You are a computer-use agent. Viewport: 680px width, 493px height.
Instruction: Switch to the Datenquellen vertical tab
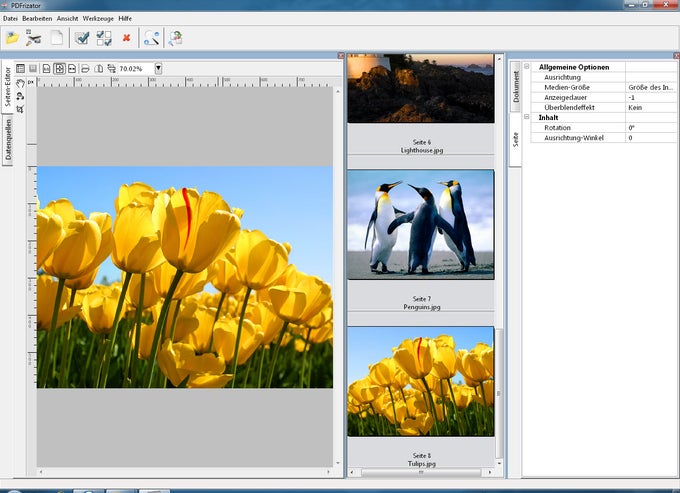pyautogui.click(x=8, y=140)
